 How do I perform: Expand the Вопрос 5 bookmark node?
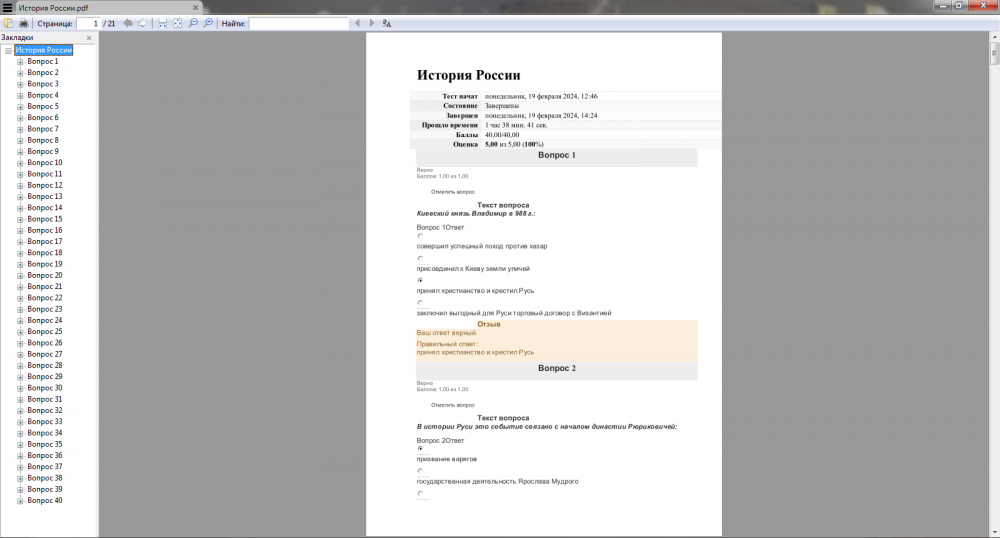(20, 106)
